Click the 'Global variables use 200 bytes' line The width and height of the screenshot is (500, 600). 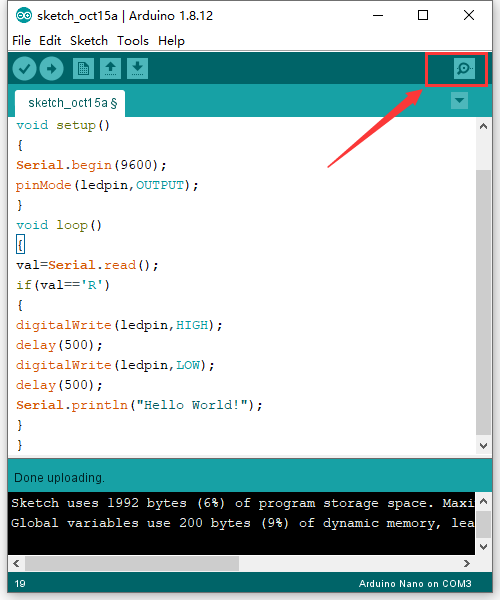tap(243, 523)
